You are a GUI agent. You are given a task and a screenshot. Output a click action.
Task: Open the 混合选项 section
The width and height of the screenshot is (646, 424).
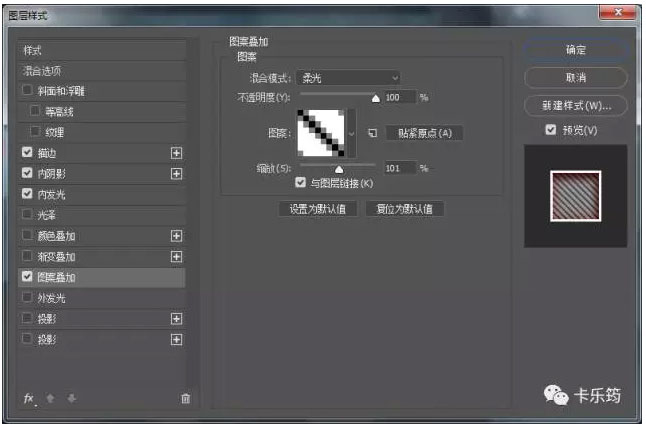point(101,71)
